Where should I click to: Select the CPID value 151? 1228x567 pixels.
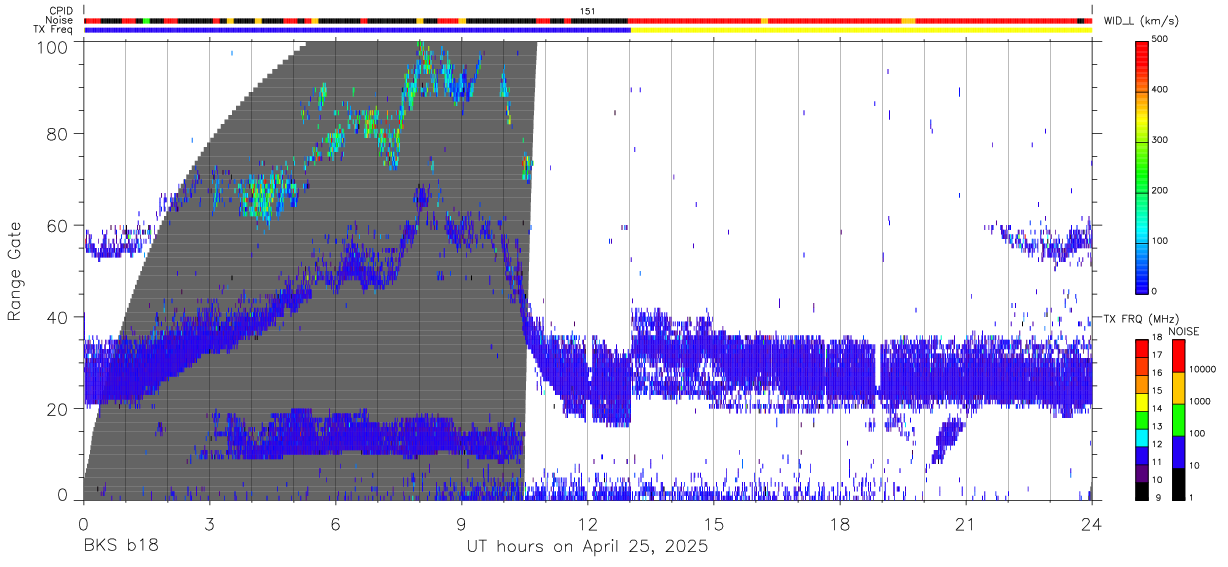pos(588,10)
